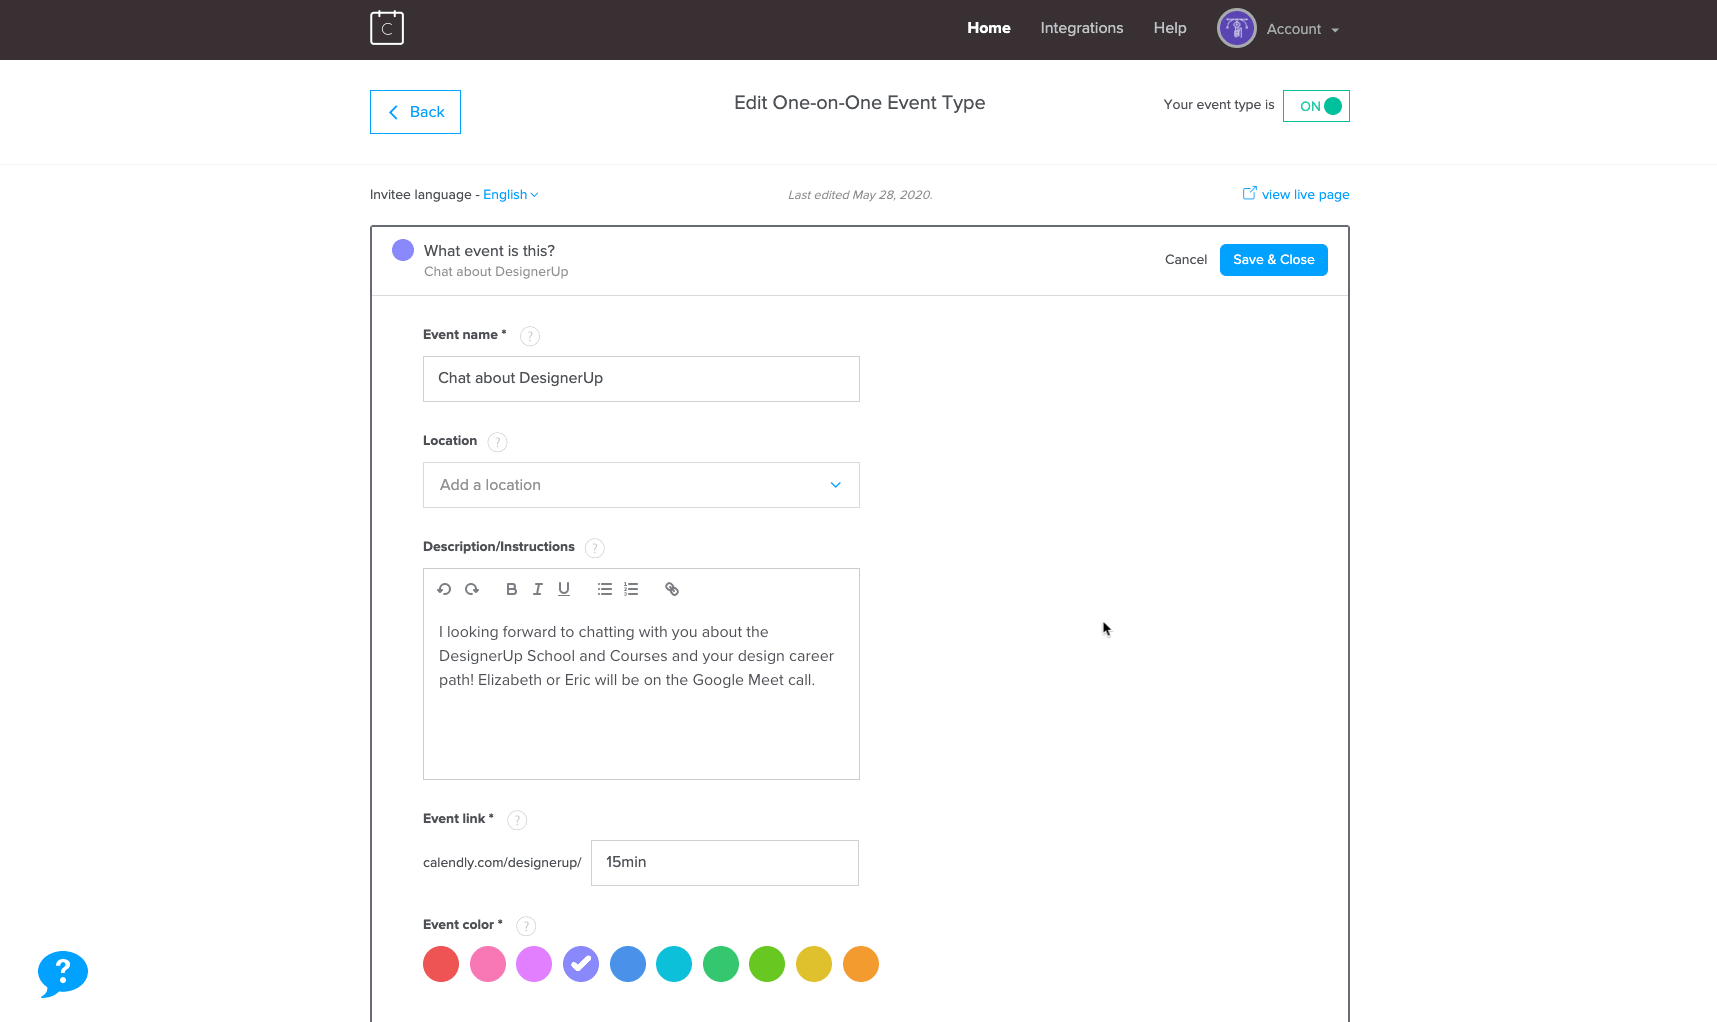
Task: Open the Invitee language English dropdown
Action: click(510, 195)
